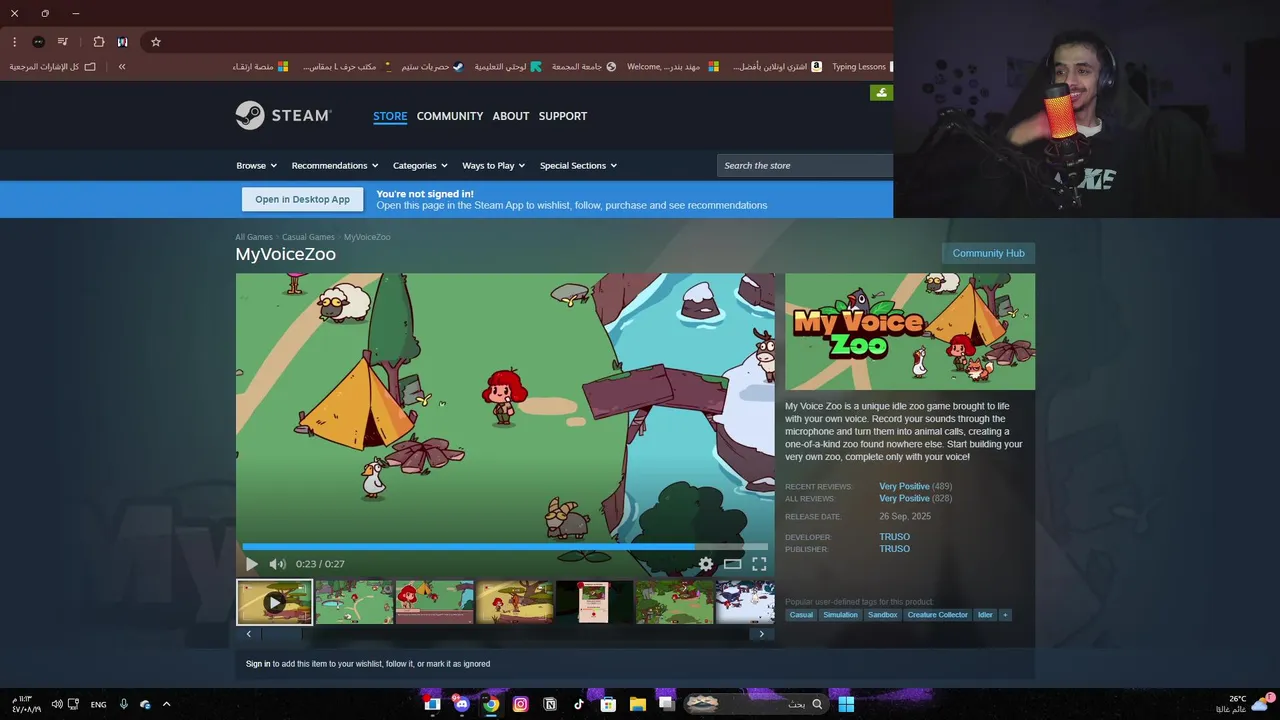Viewport: 1280px width, 720px height.
Task: Mute the trailer volume speaker icon
Action: pyautogui.click(x=277, y=564)
